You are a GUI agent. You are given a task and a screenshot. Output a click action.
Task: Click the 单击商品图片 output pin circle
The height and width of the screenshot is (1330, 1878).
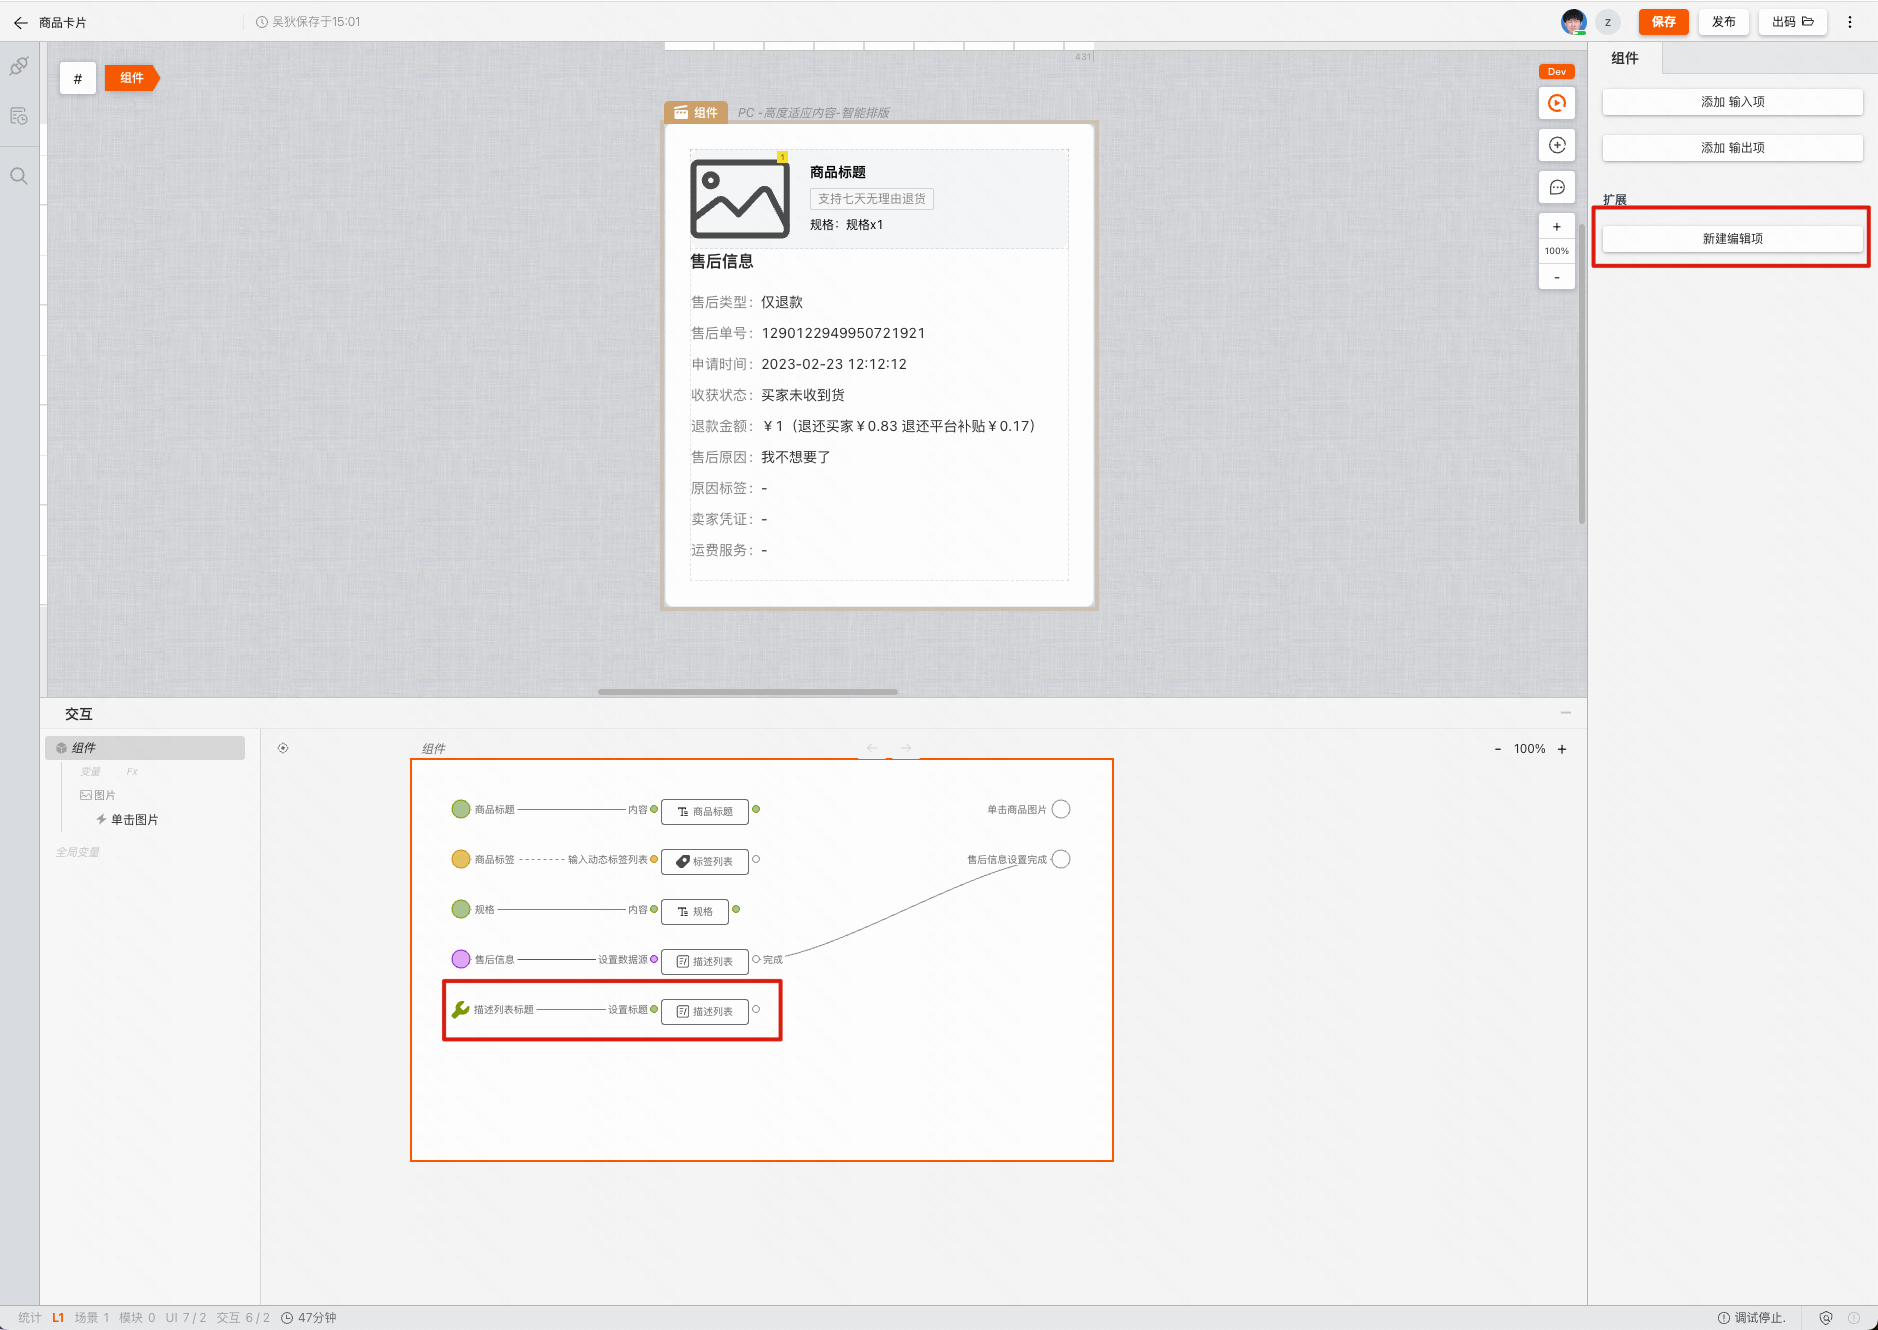click(x=1061, y=809)
